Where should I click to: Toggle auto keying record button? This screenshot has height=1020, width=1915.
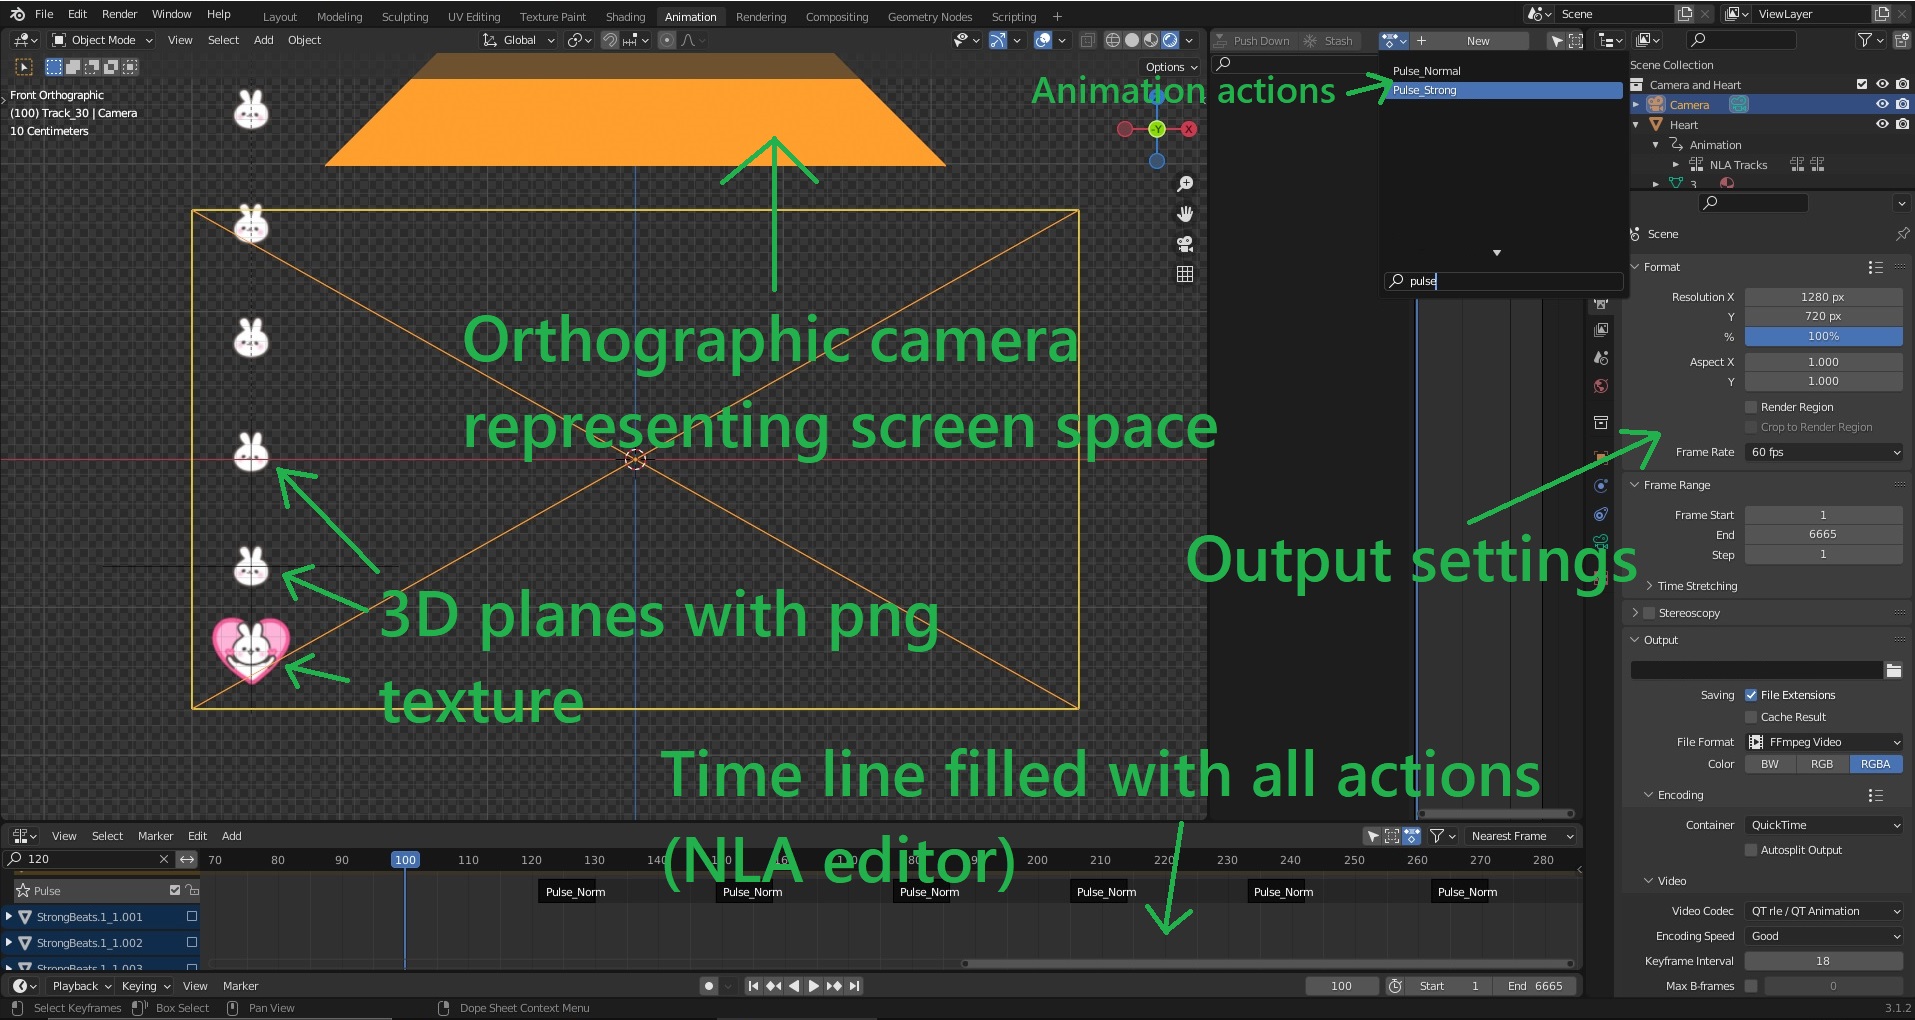[709, 986]
